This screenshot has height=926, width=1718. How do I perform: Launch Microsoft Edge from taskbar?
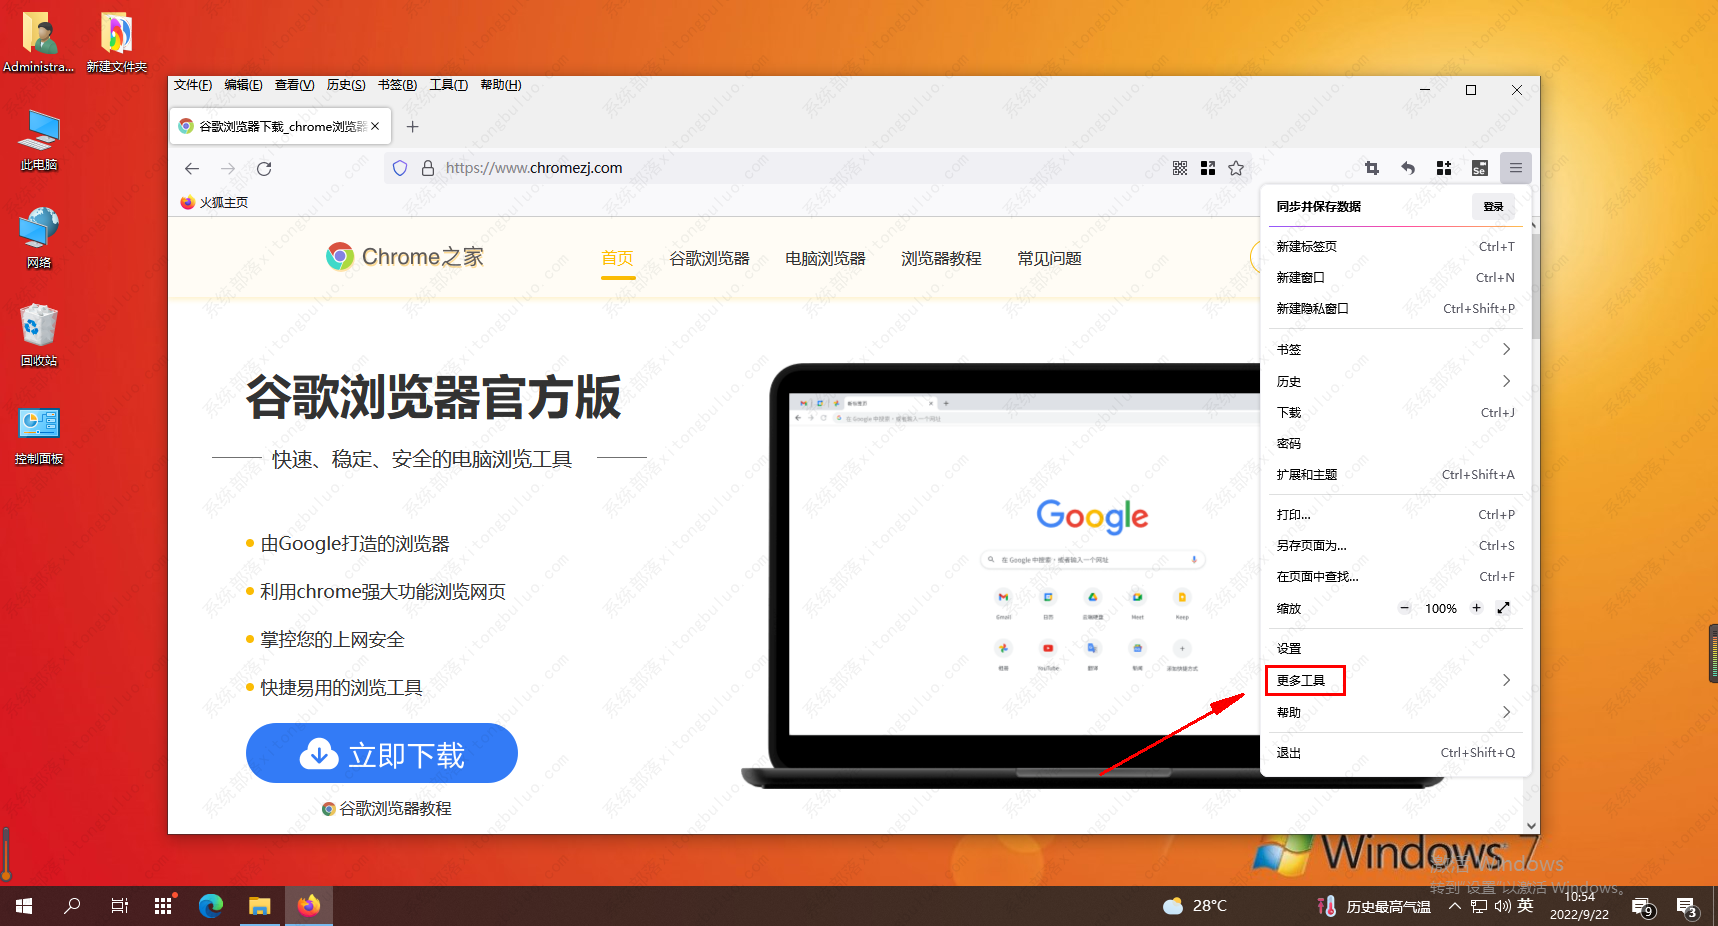pyautogui.click(x=210, y=906)
